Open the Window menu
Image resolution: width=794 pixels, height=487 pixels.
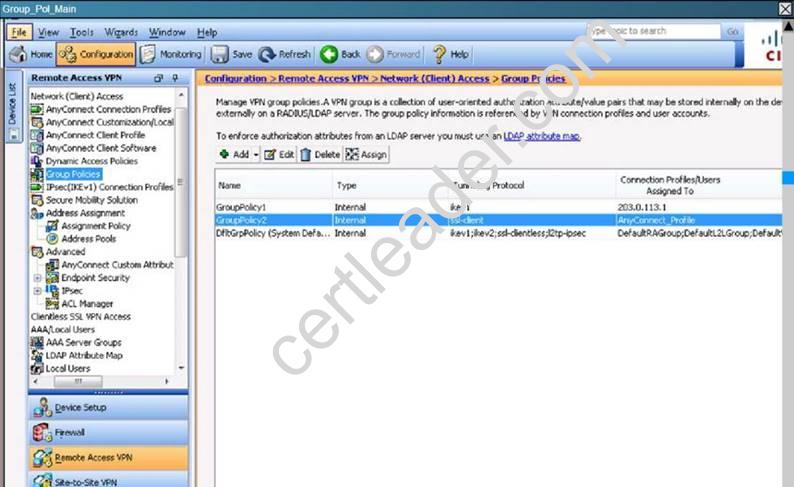(x=167, y=32)
